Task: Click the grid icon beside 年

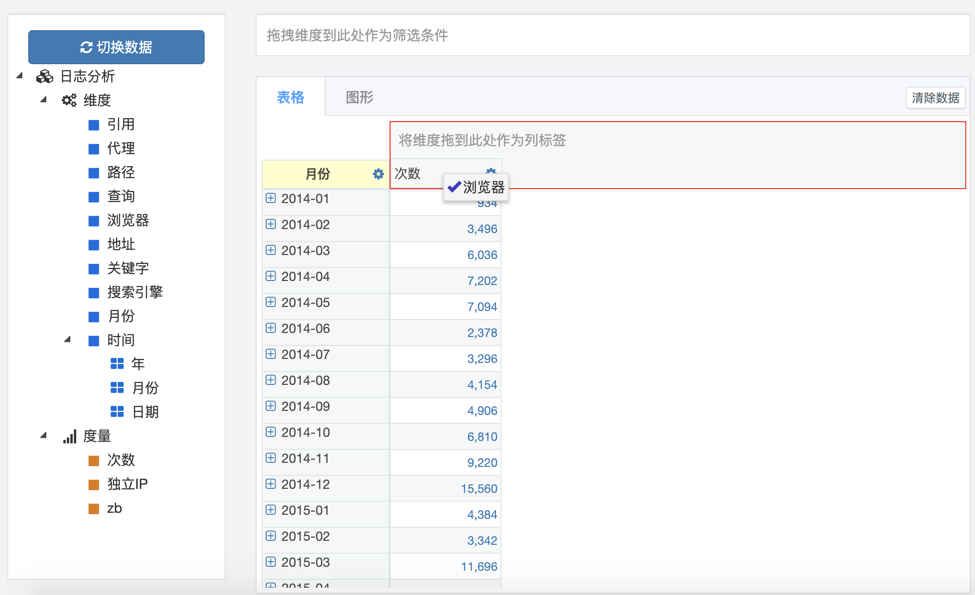Action: click(x=117, y=364)
